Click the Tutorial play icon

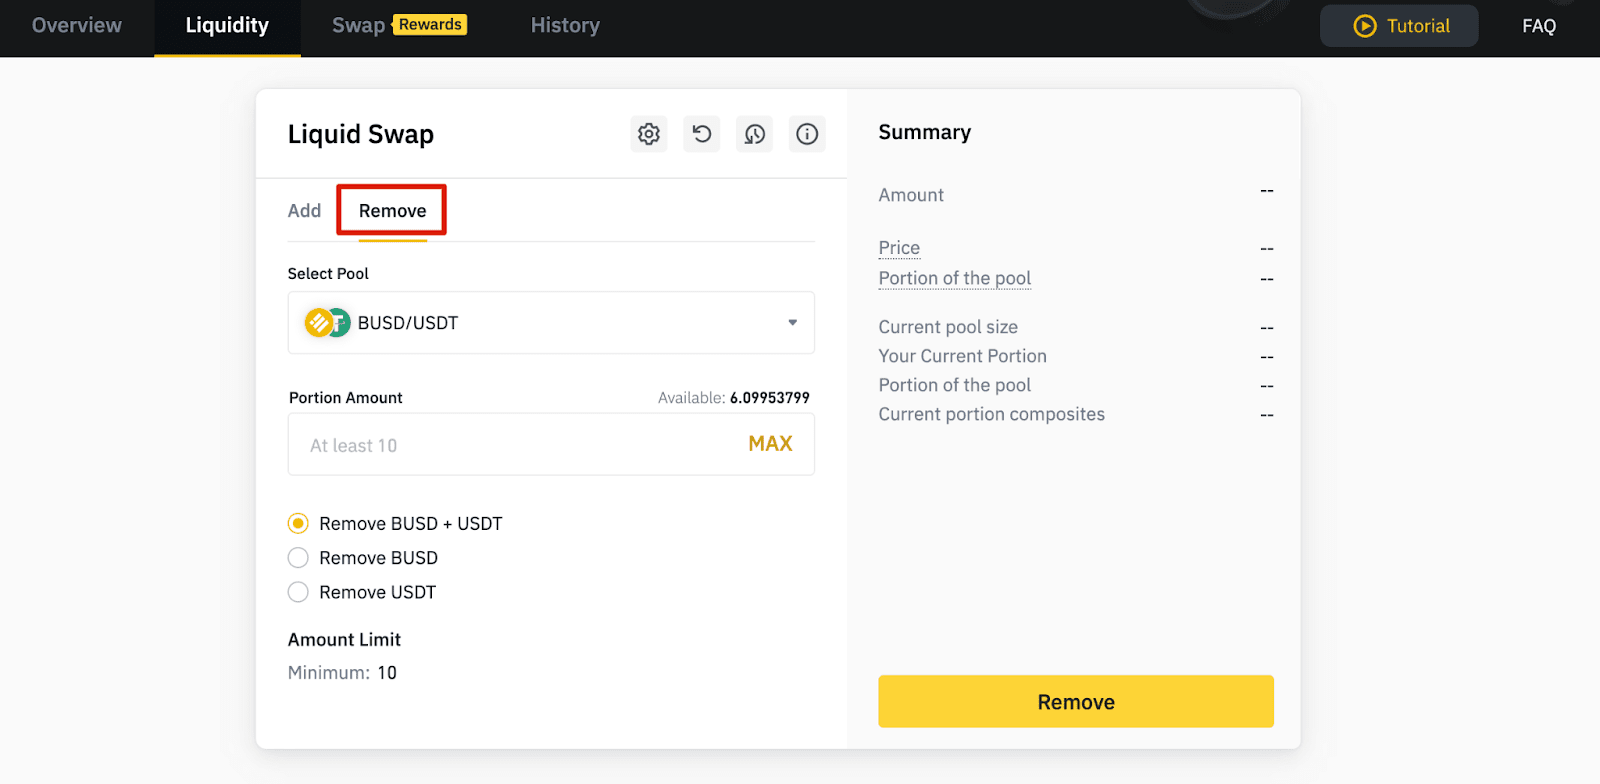[1365, 26]
